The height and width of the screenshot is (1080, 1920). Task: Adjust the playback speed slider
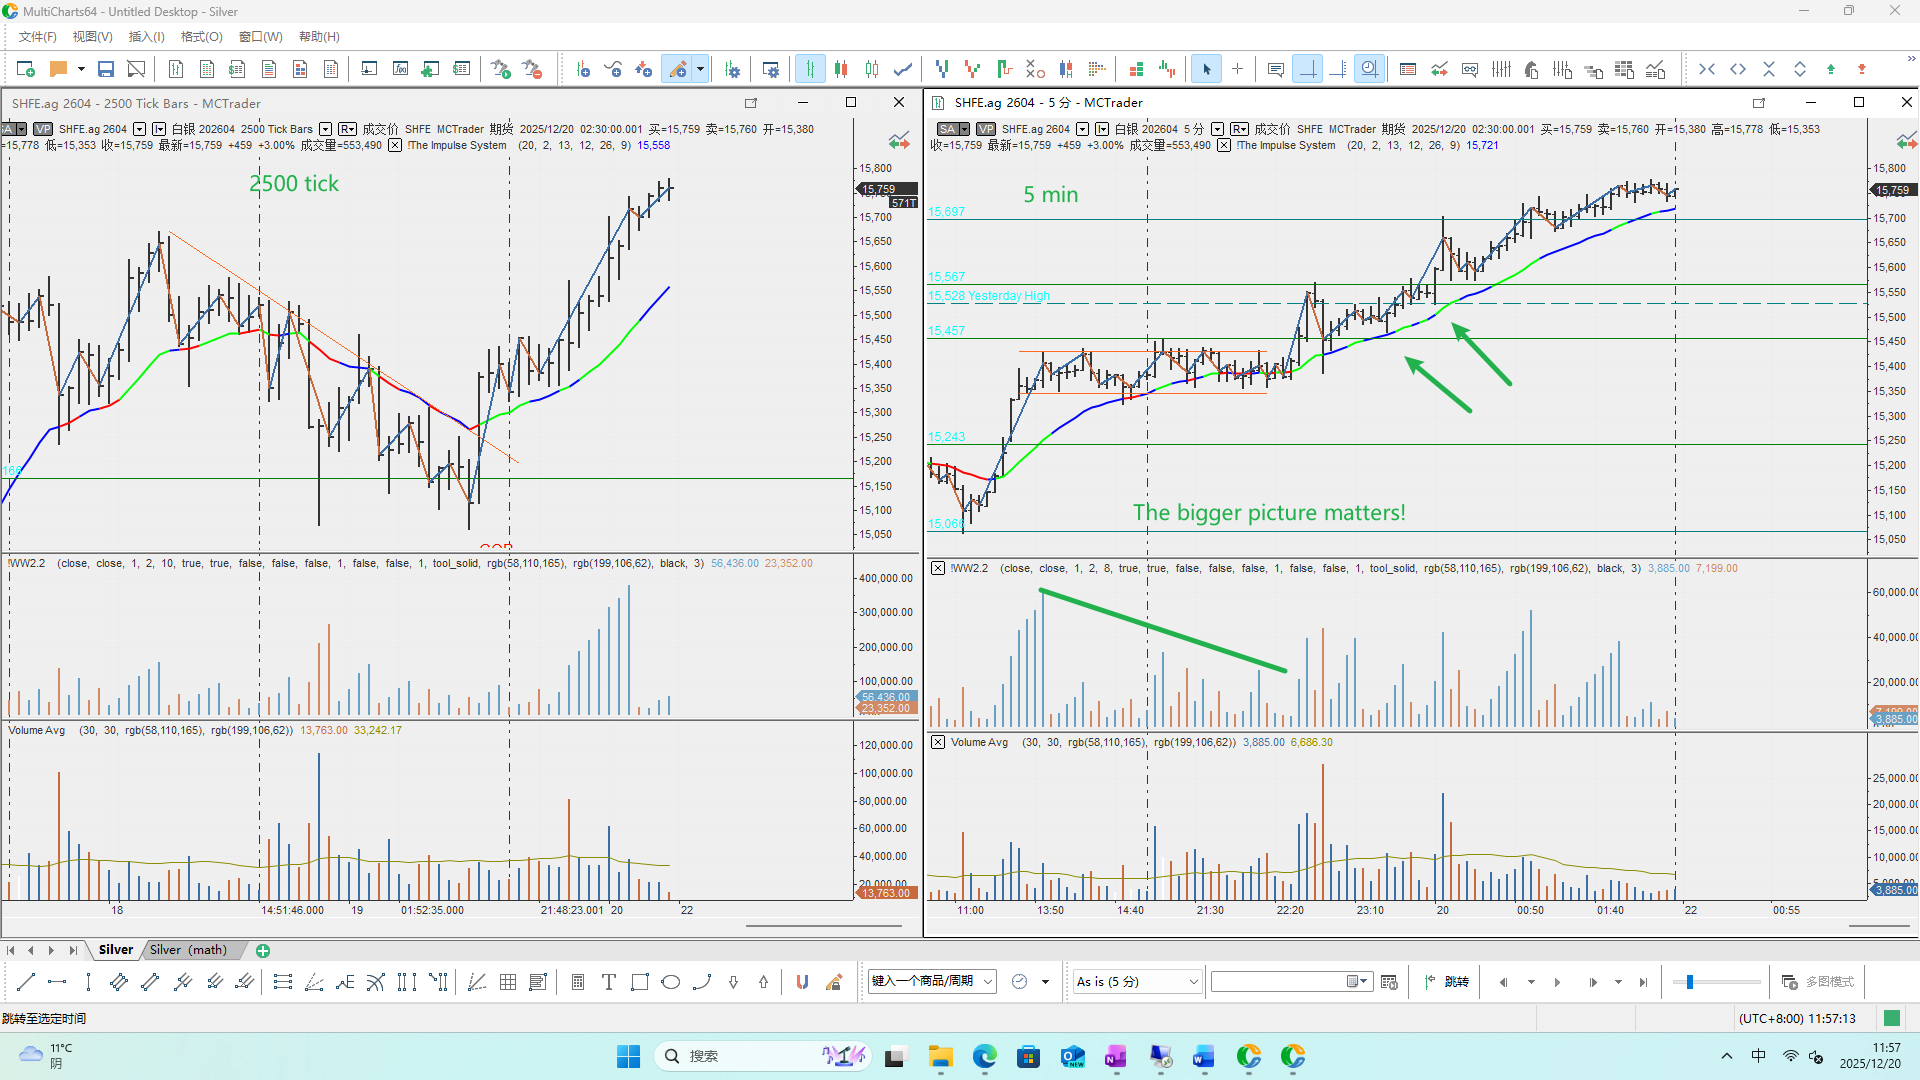(x=1690, y=982)
